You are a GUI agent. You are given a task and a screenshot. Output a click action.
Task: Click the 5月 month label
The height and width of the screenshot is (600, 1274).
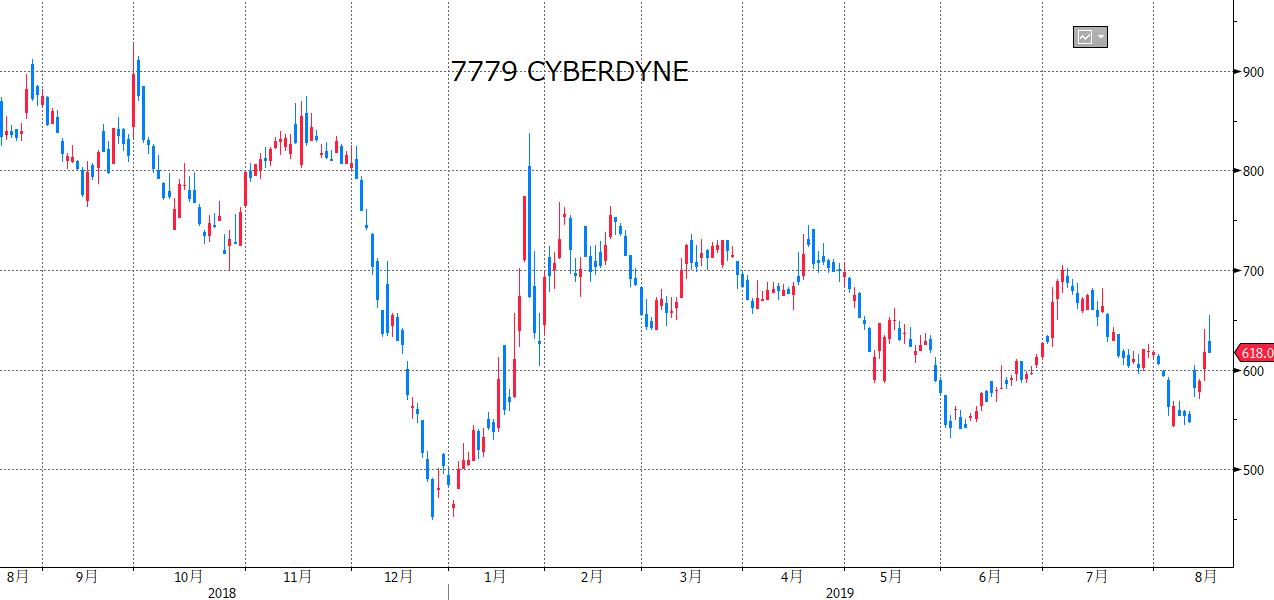tap(891, 577)
